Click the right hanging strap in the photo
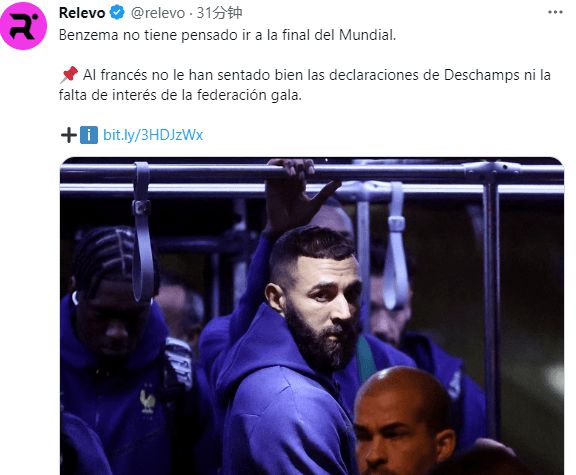The width and height of the screenshot is (576, 475). pos(396,244)
